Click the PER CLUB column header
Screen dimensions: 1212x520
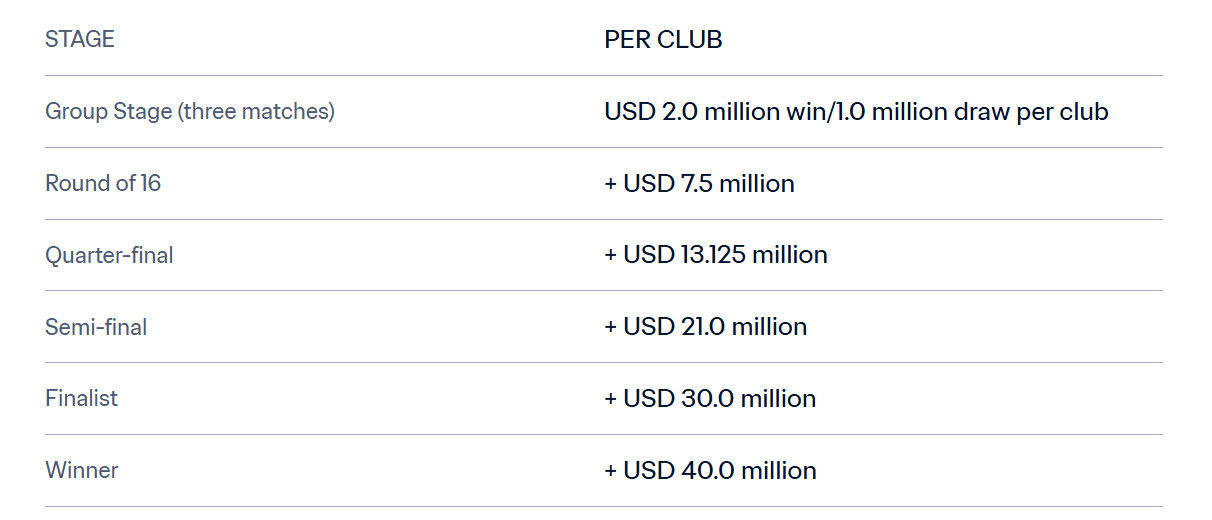pos(663,39)
